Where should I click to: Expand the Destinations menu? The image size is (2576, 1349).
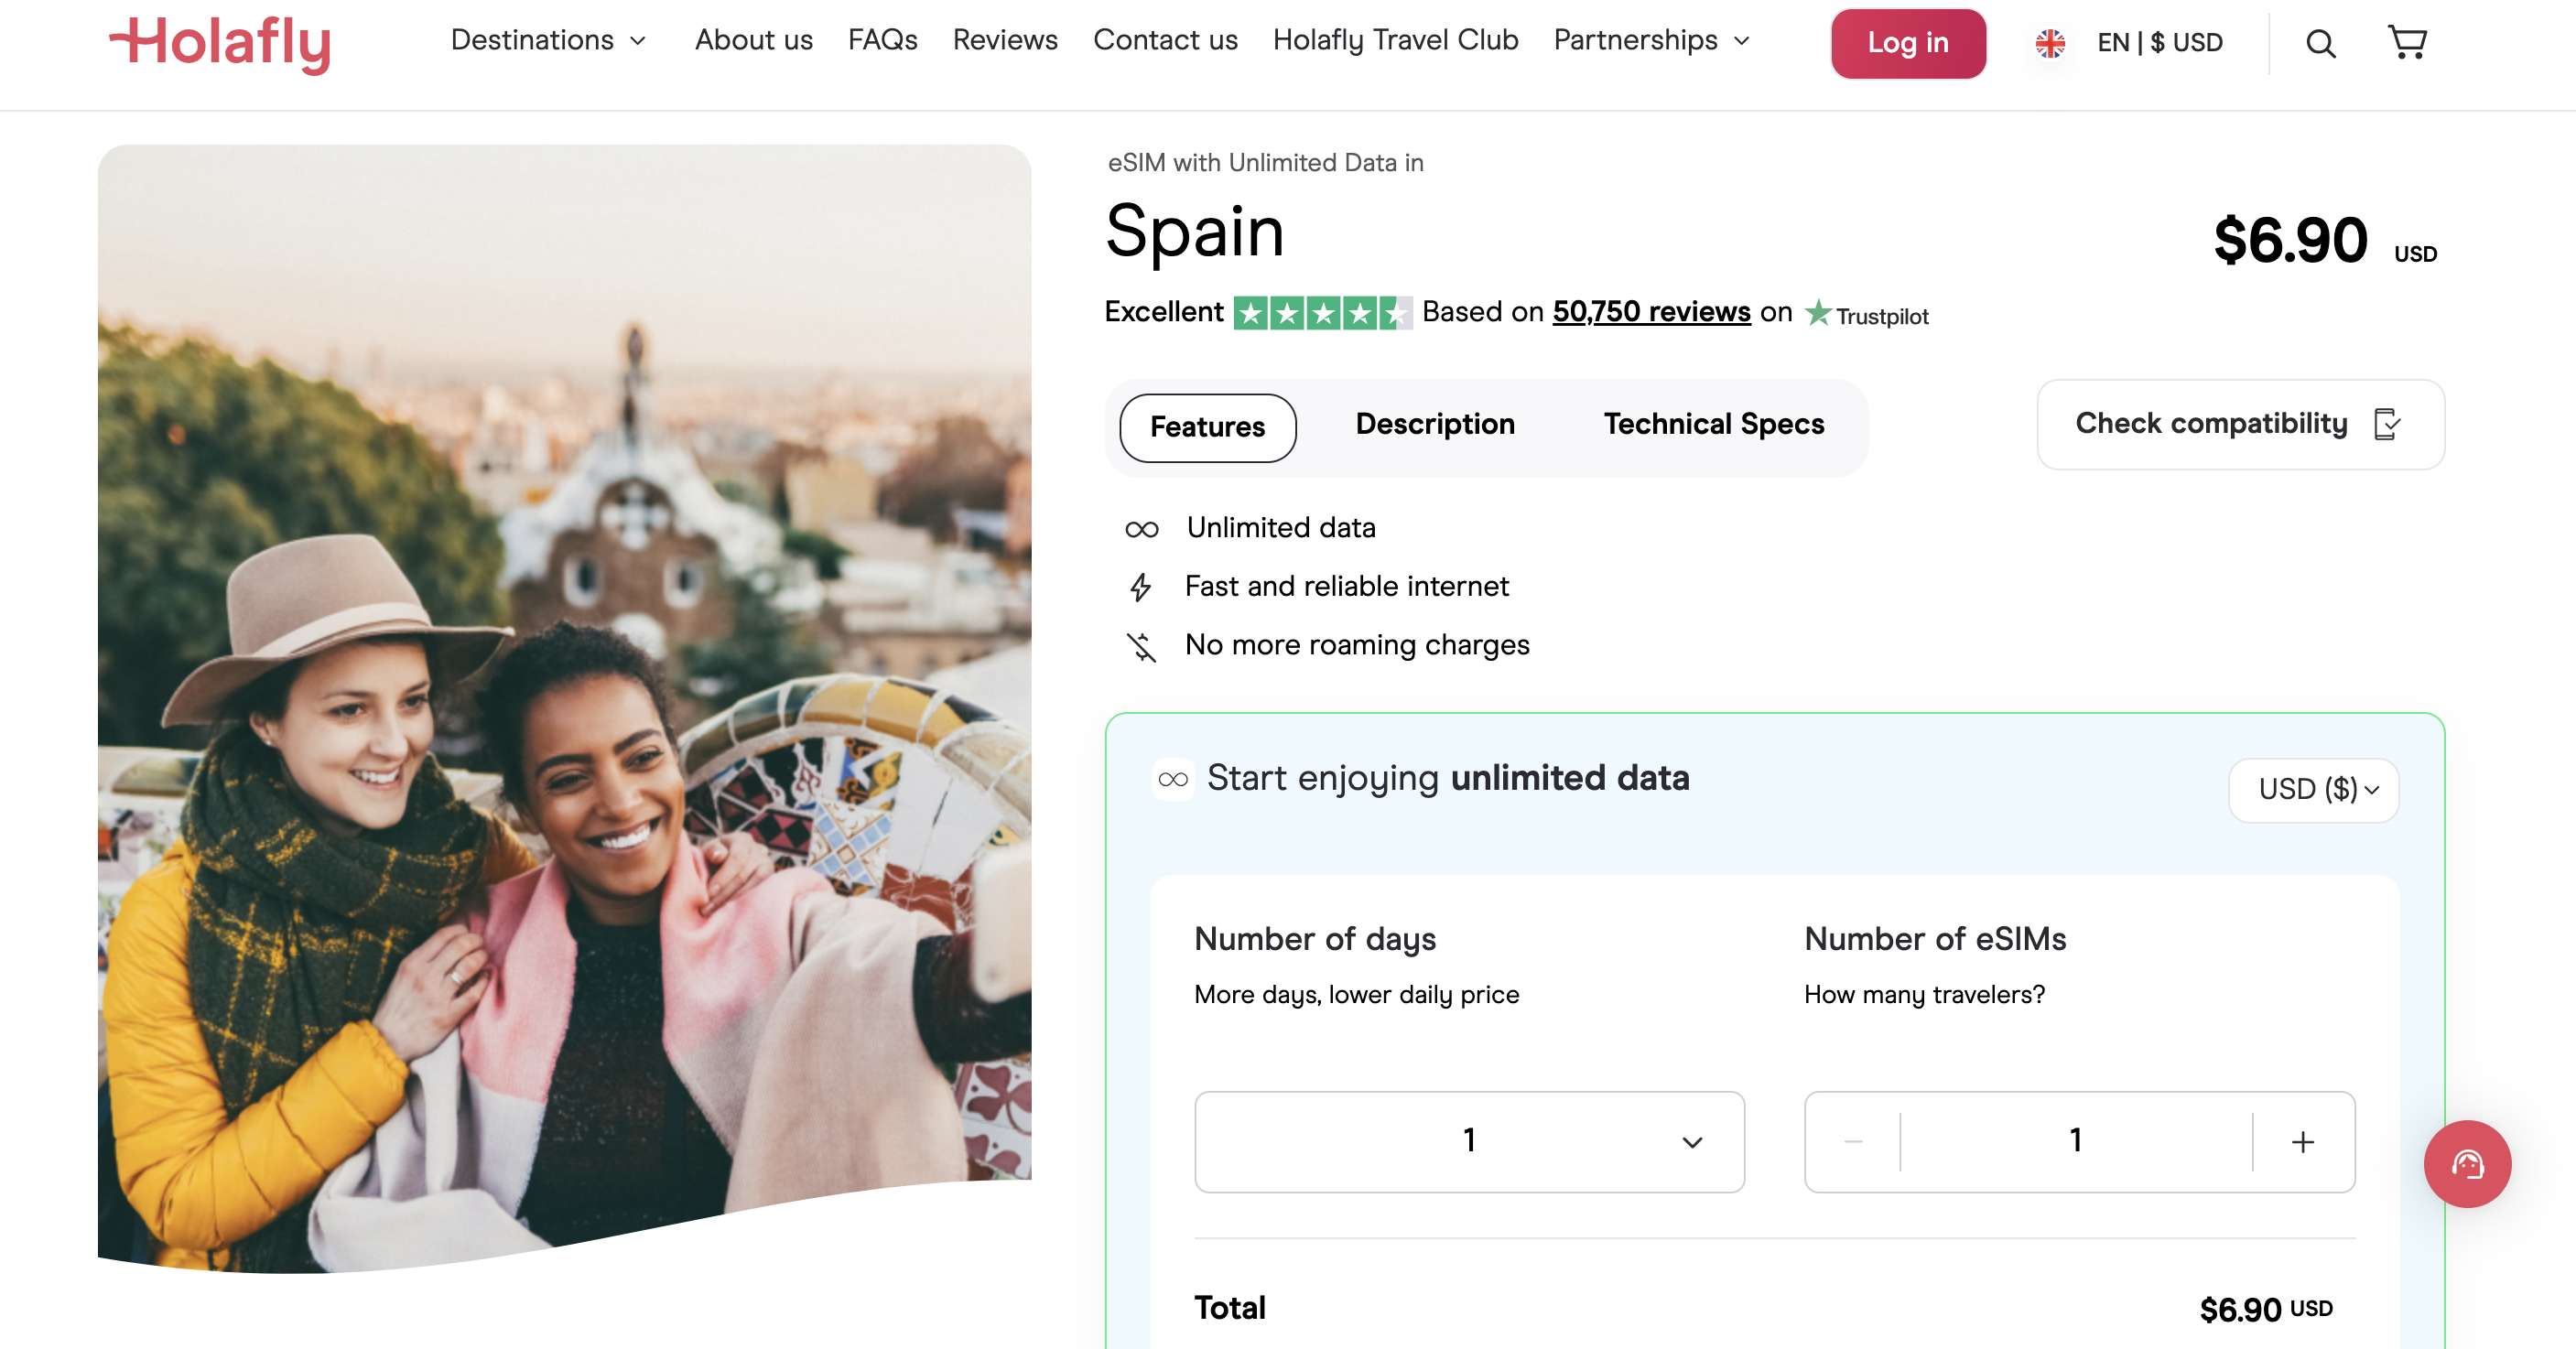click(x=548, y=40)
